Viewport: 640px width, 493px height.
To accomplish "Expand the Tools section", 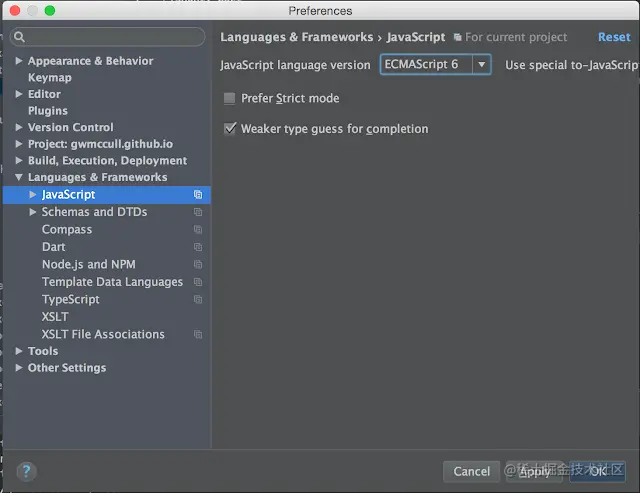I will click(19, 351).
